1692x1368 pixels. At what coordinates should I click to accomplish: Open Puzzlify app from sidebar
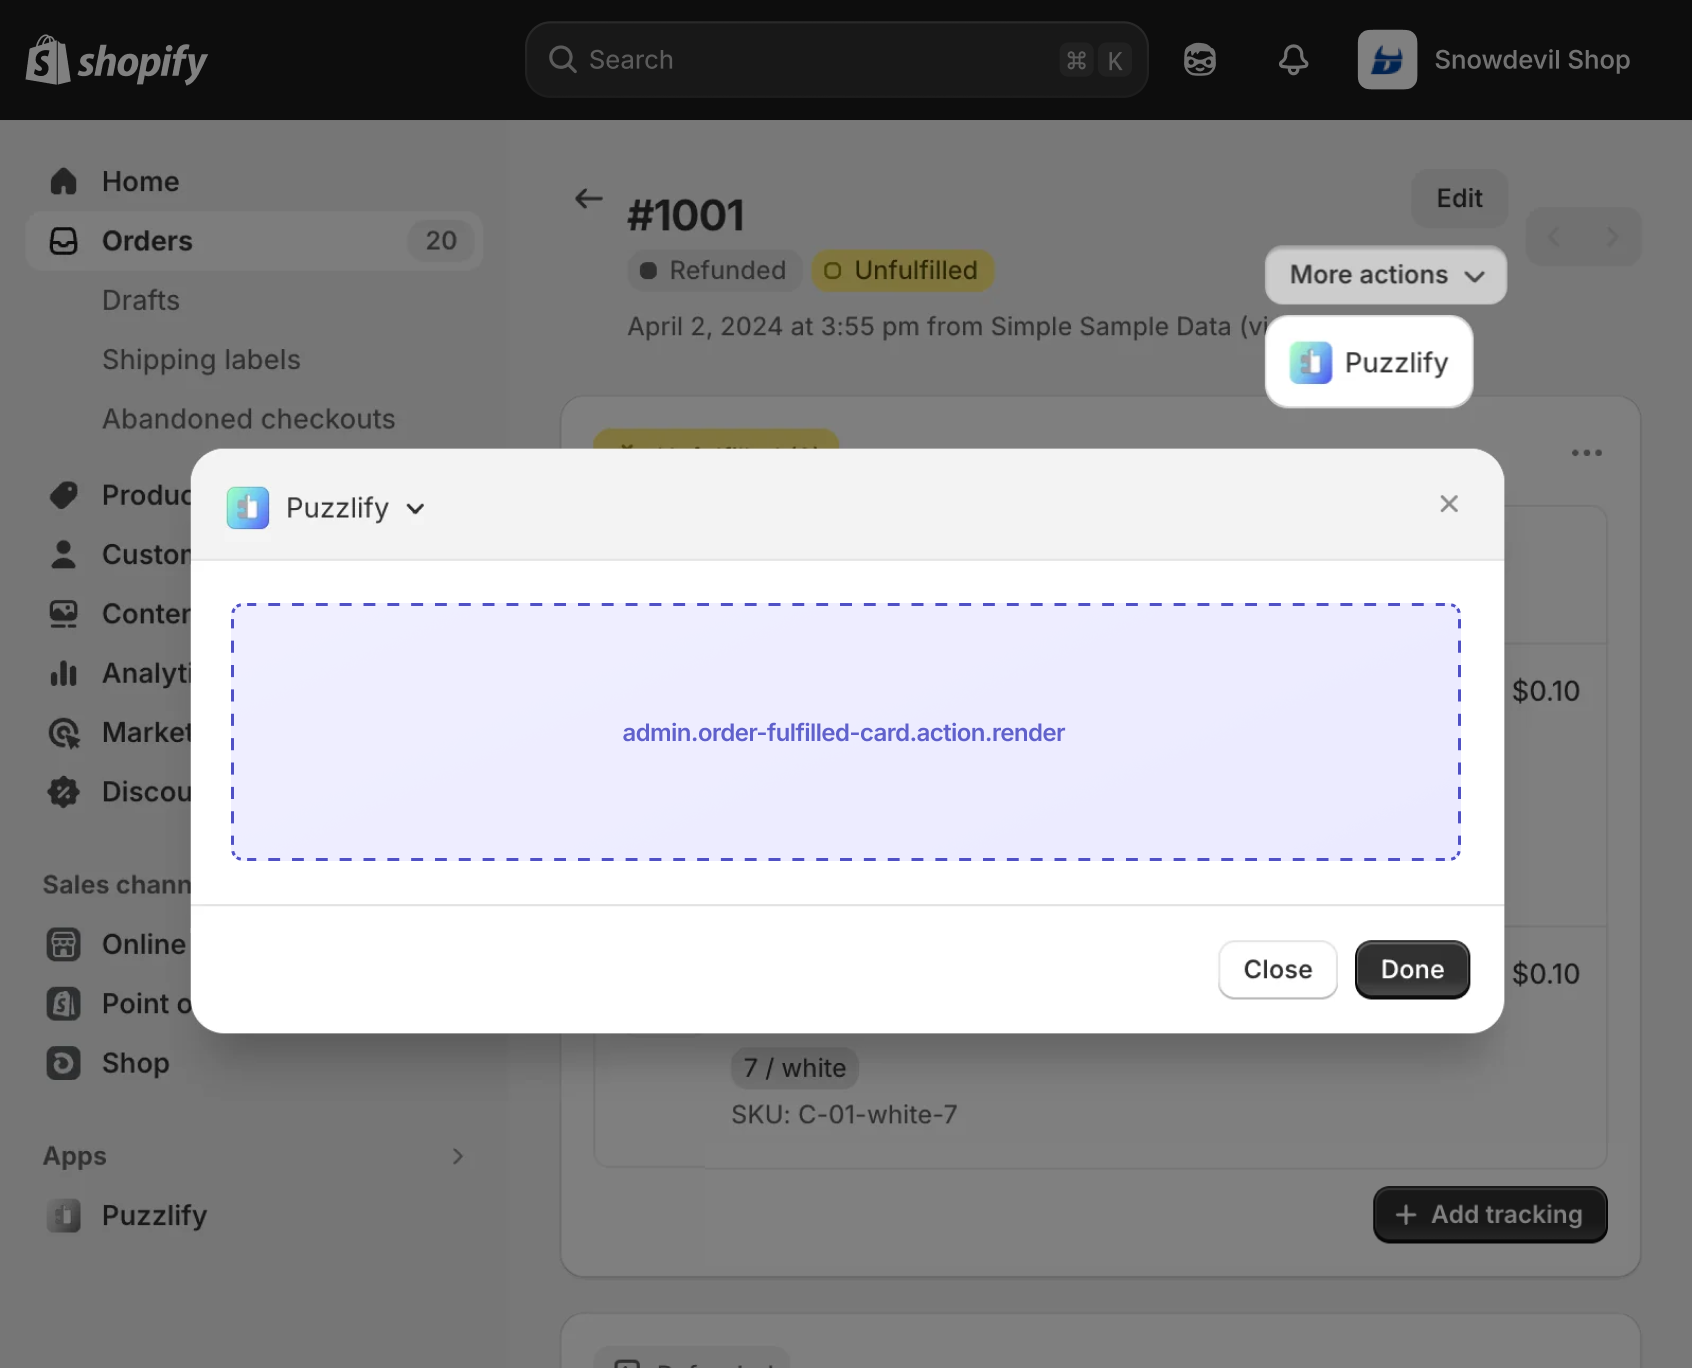click(x=154, y=1215)
